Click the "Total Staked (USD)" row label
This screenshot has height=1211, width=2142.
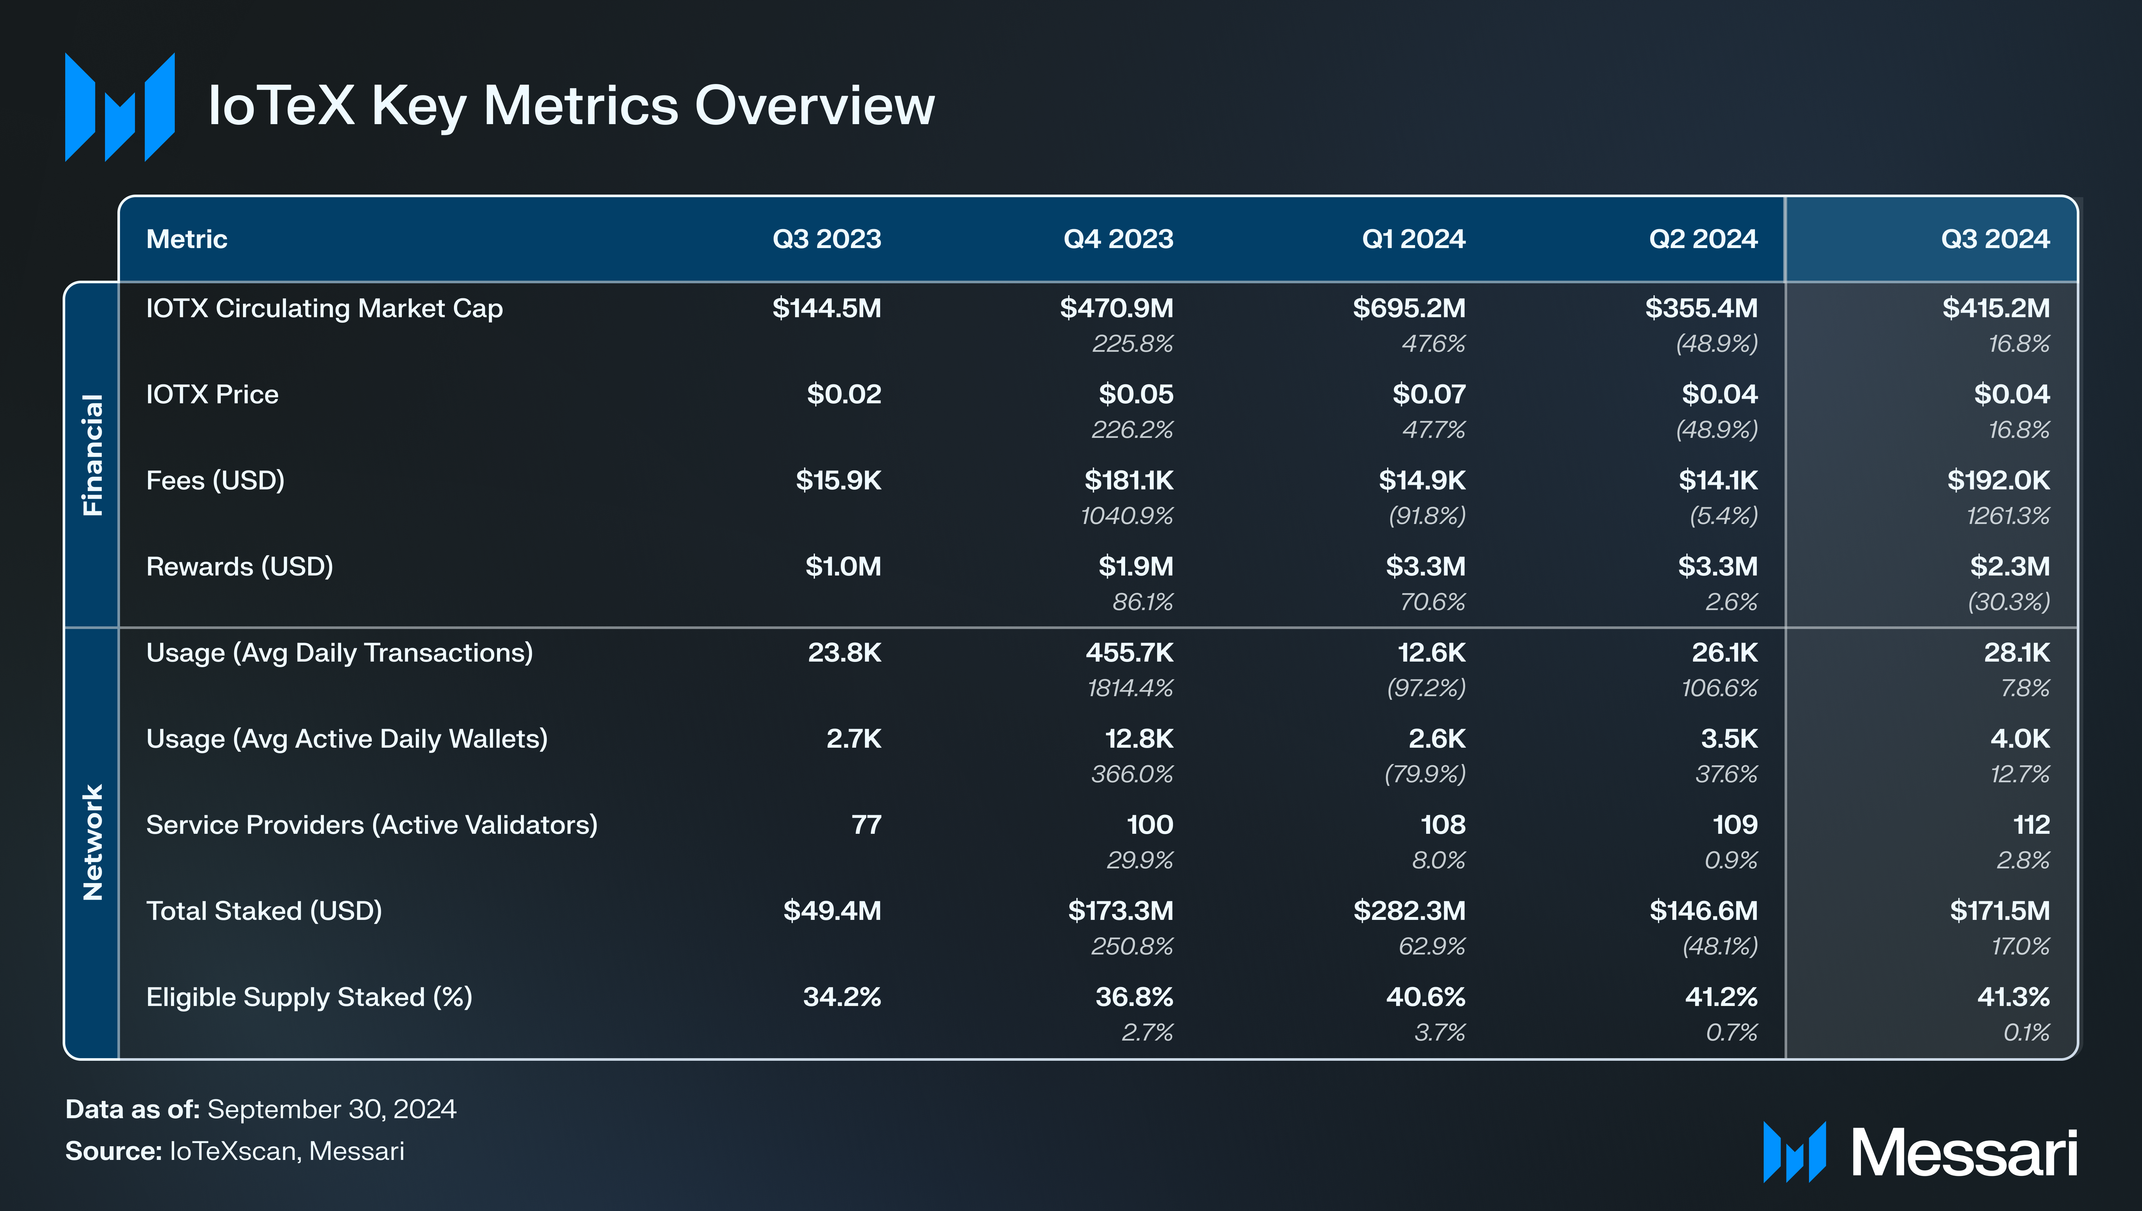tap(264, 911)
